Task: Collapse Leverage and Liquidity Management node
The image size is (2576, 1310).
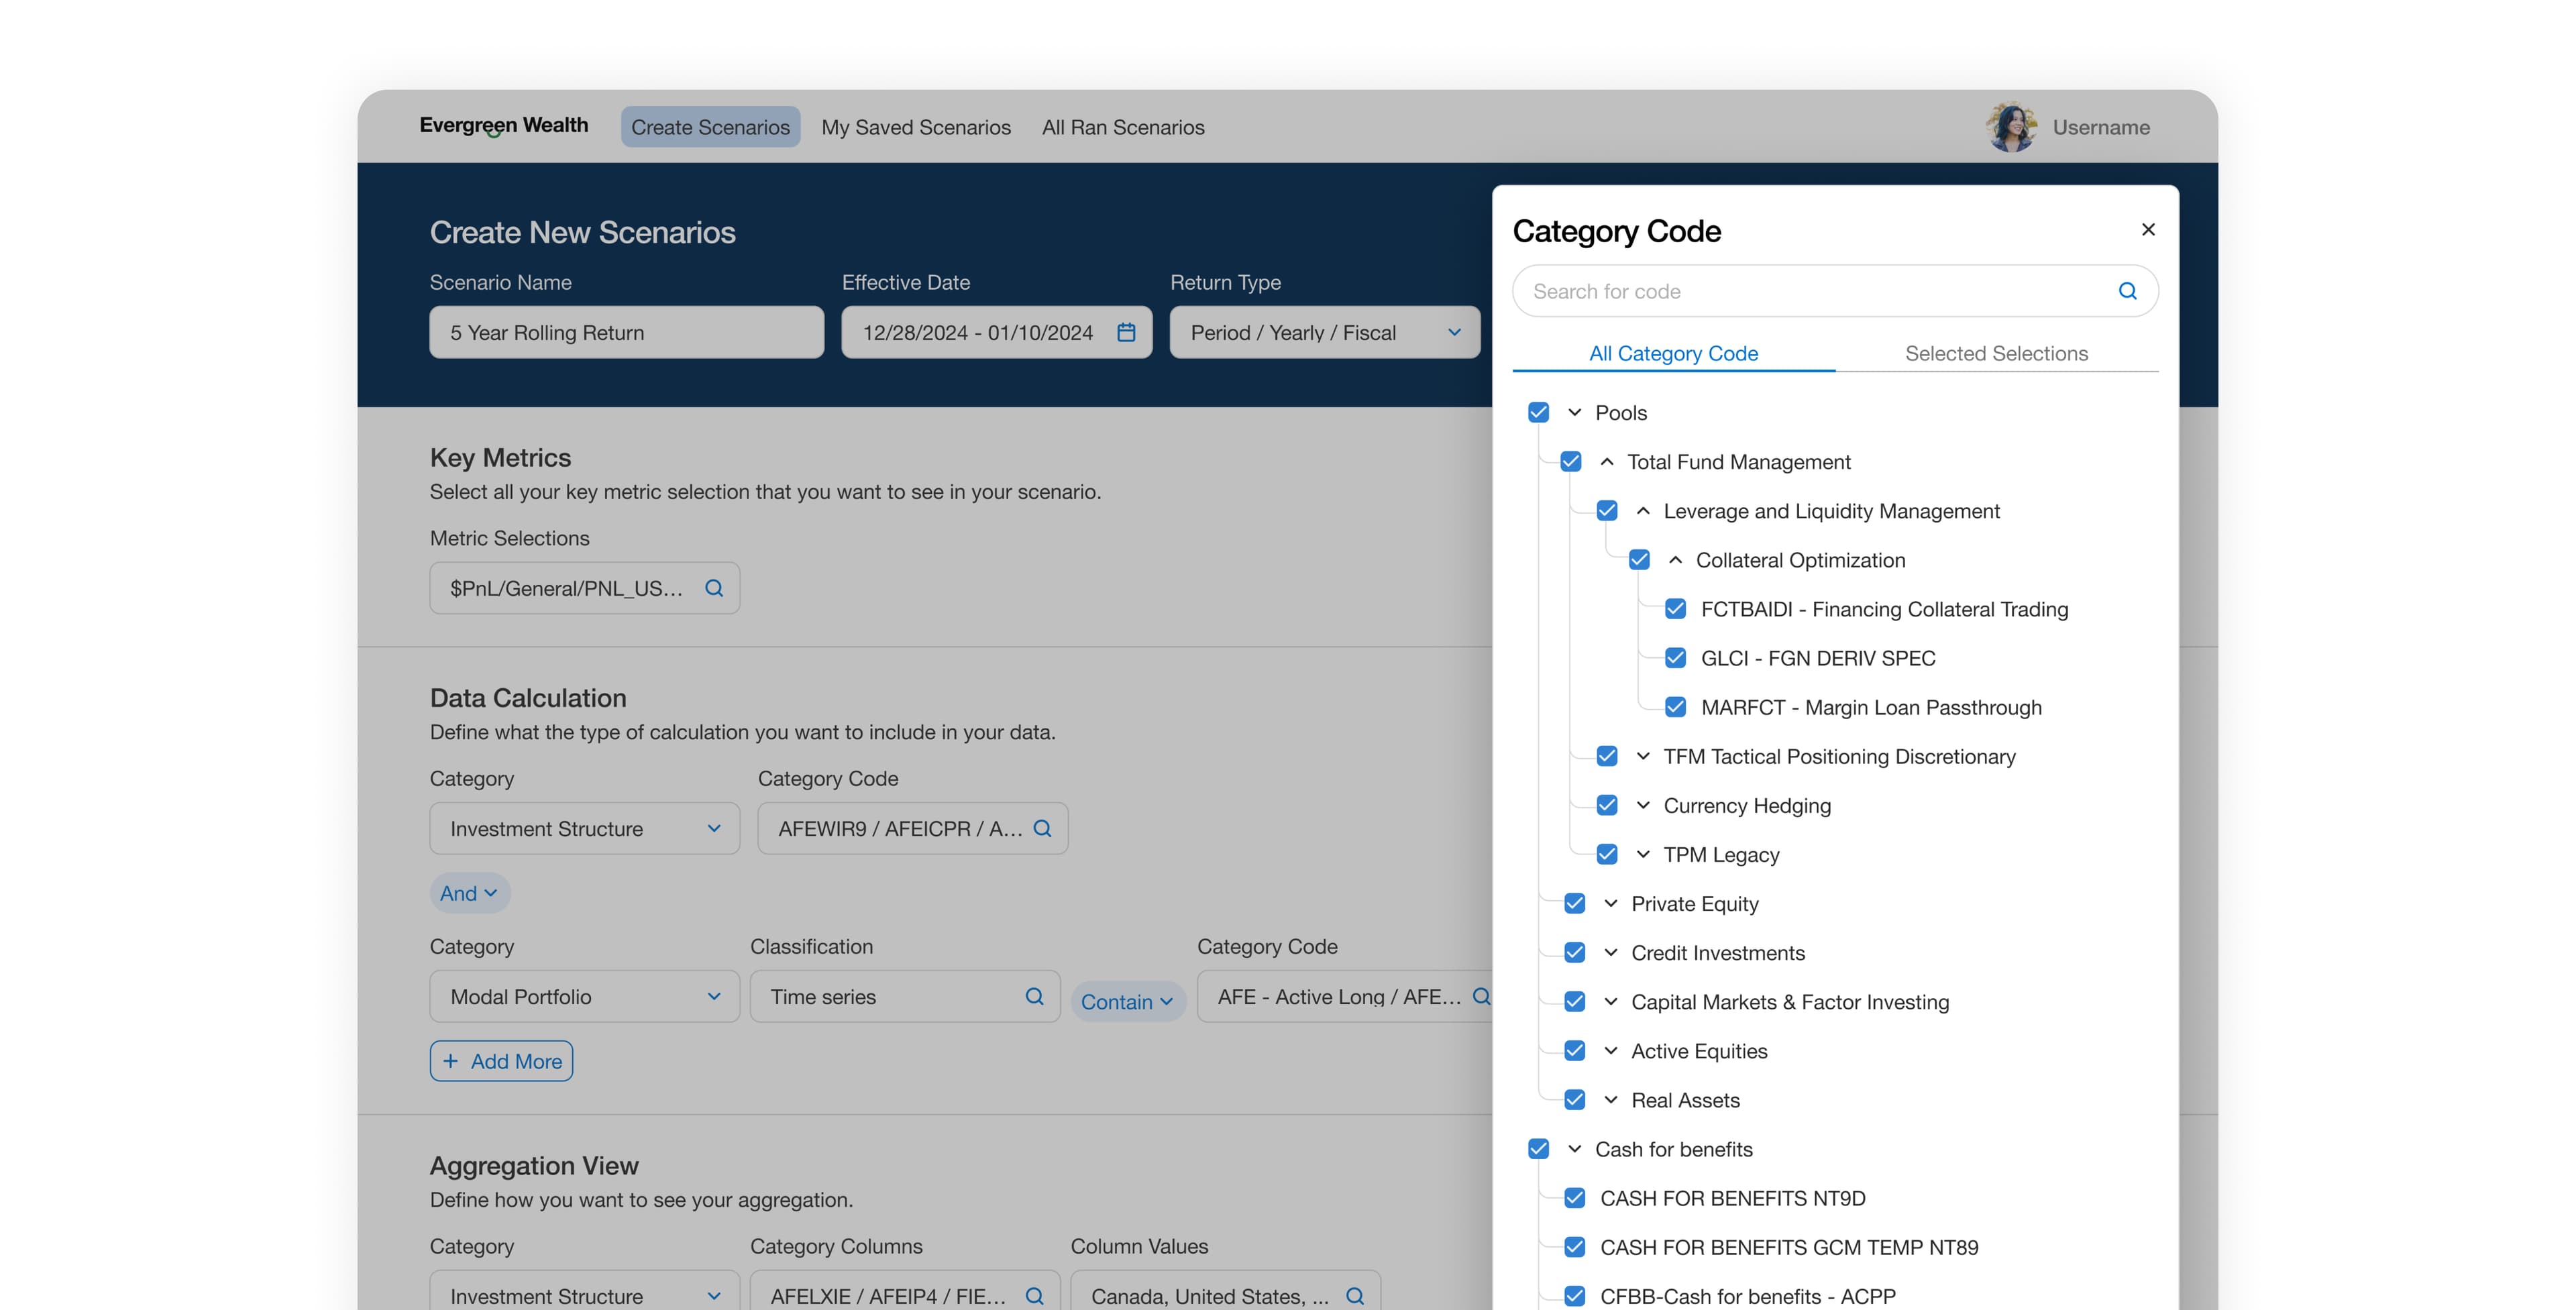Action: tap(1643, 510)
